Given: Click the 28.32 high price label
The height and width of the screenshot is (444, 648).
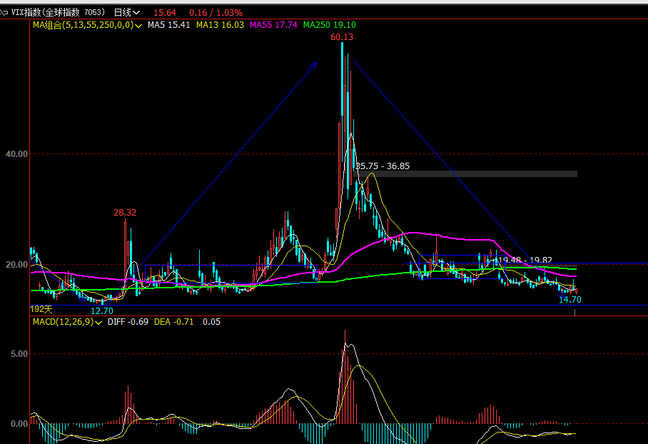Looking at the screenshot, I should [x=125, y=213].
